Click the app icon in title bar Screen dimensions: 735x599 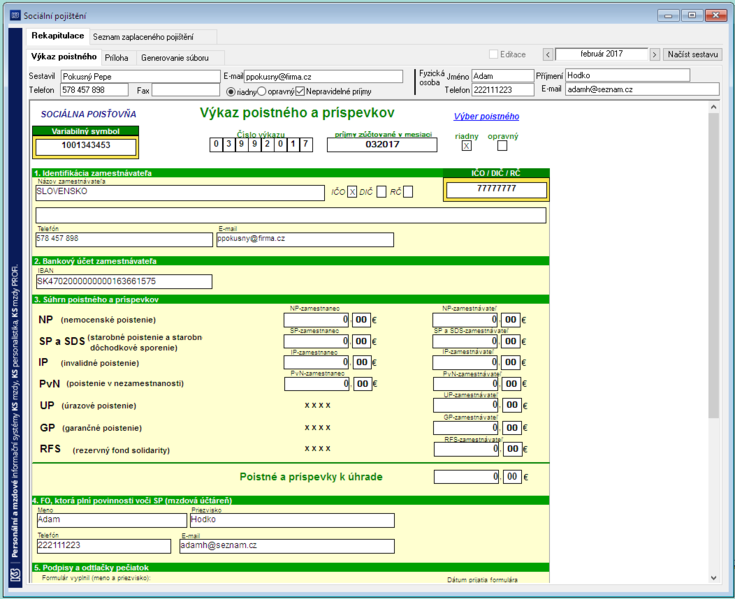(15, 15)
